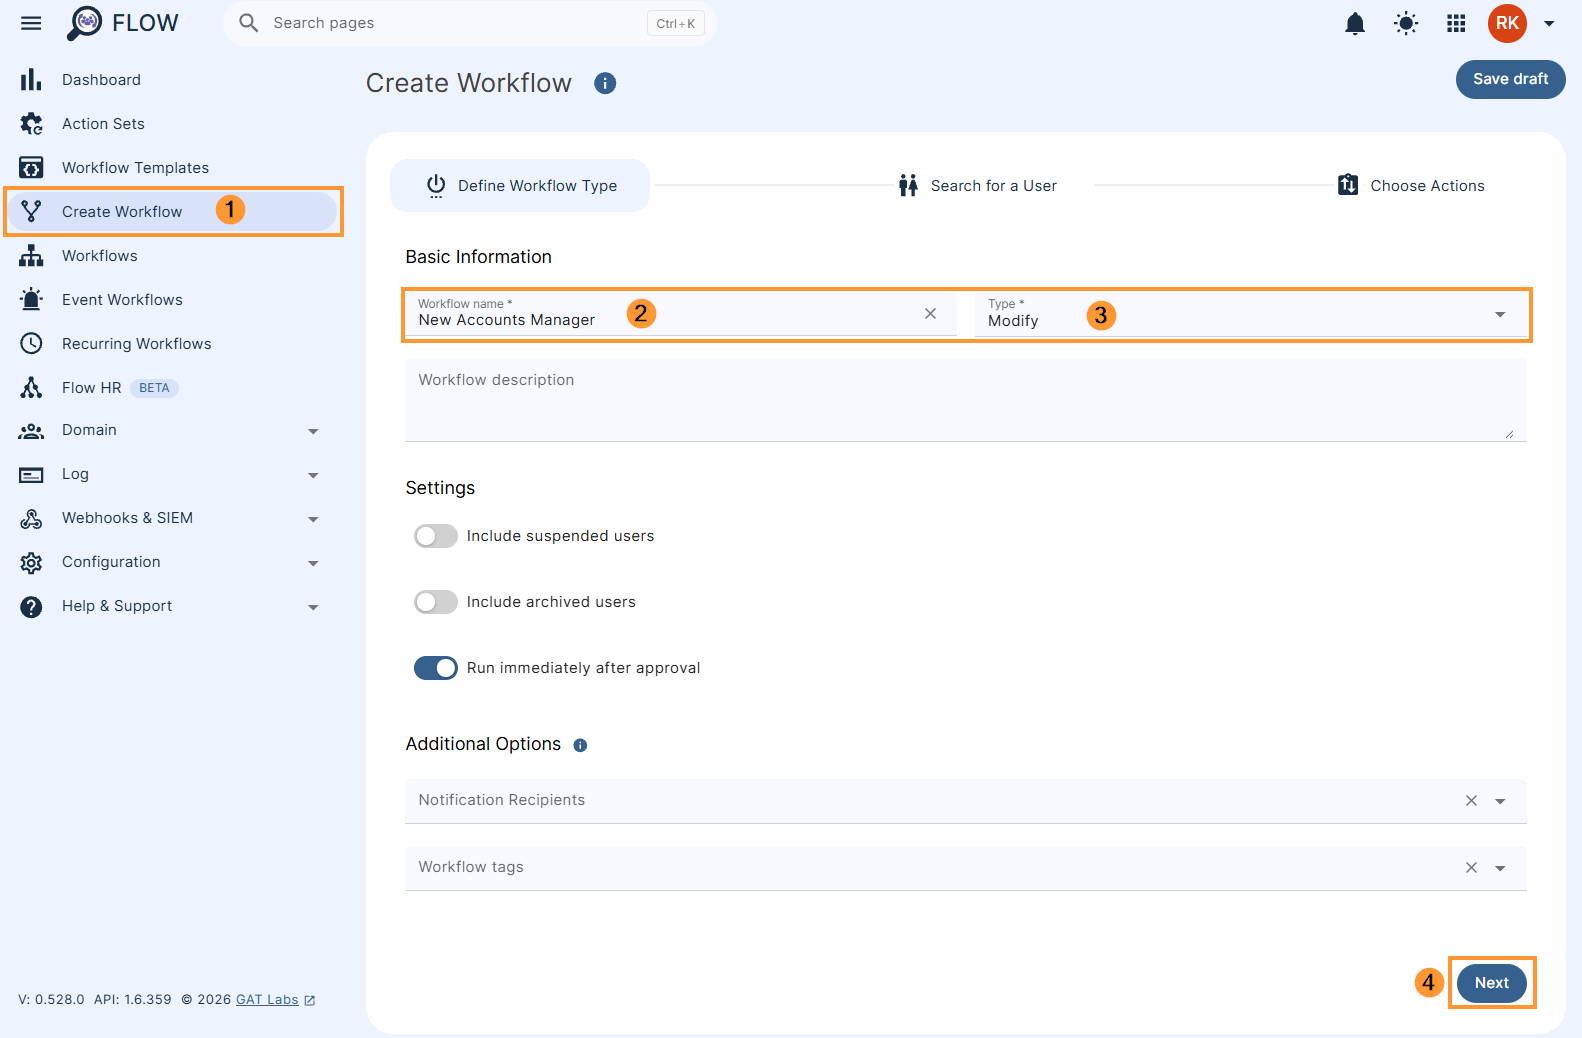The image size is (1582, 1038).
Task: Click the info icon beside Create Workflow title
Action: click(x=605, y=84)
